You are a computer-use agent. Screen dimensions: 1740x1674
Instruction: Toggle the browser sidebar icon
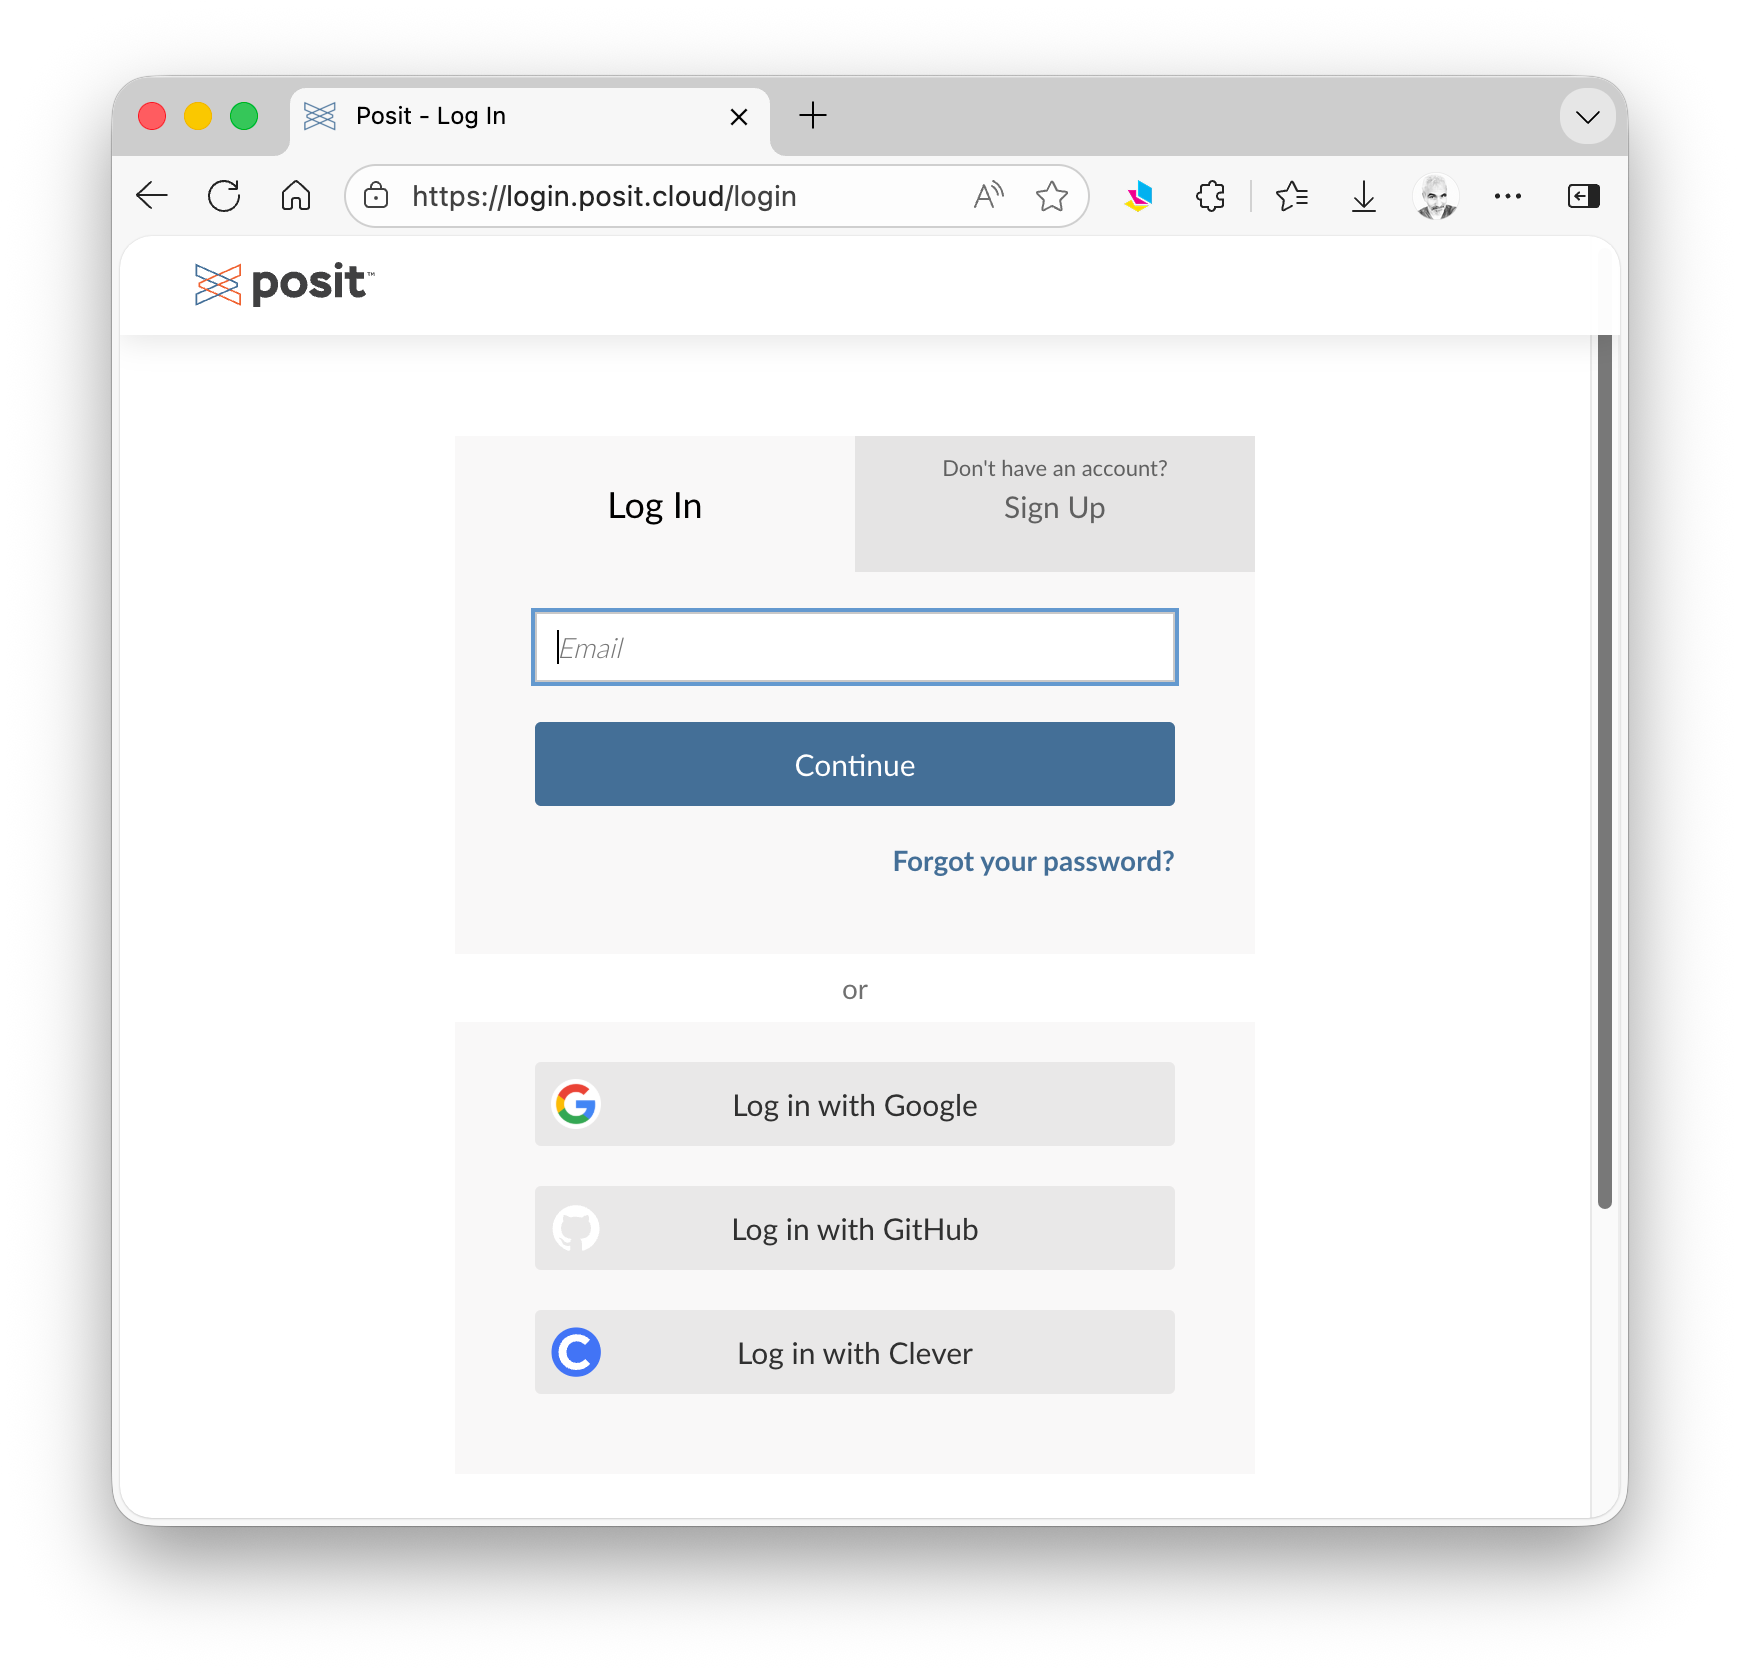tap(1584, 196)
